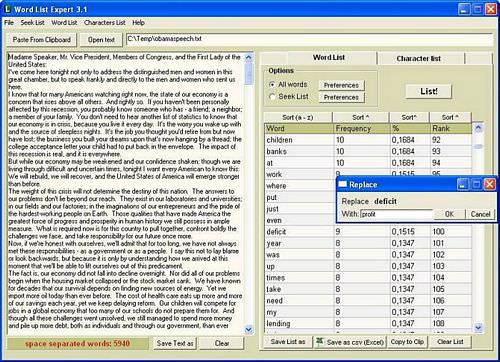
Task: Switch to the Character list tab
Action: (419, 58)
